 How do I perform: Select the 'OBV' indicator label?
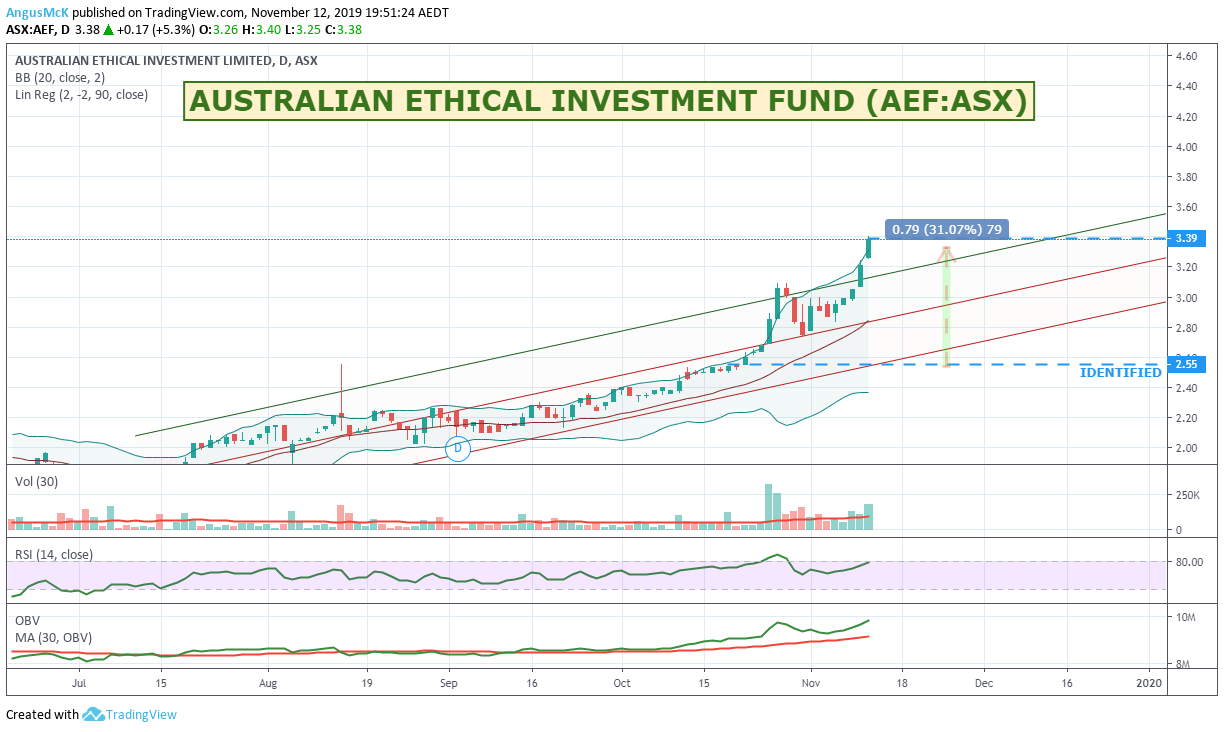pyautogui.click(x=27, y=620)
